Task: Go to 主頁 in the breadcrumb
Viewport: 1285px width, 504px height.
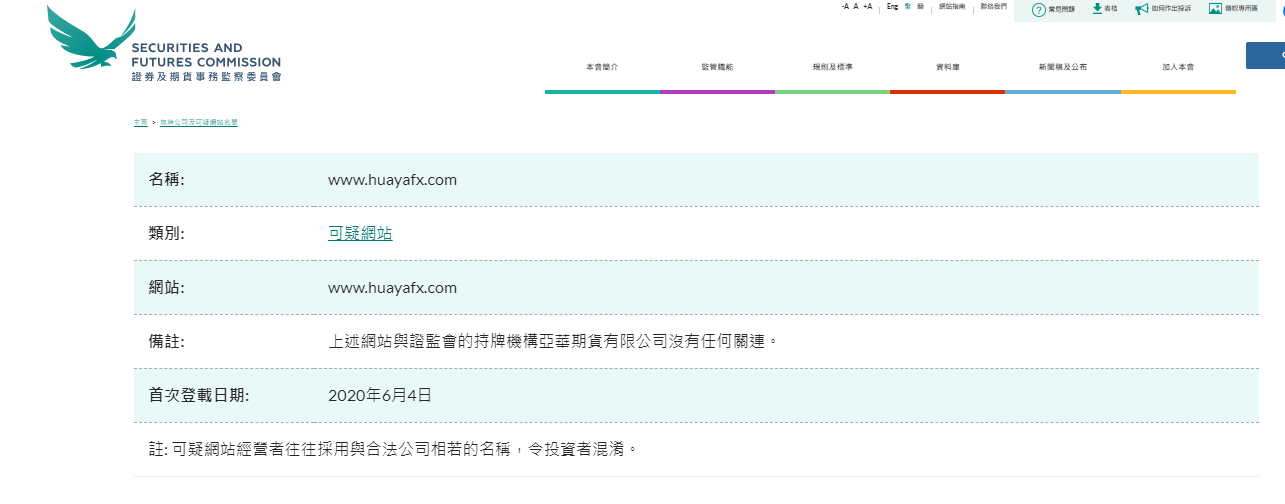Action: (140, 122)
